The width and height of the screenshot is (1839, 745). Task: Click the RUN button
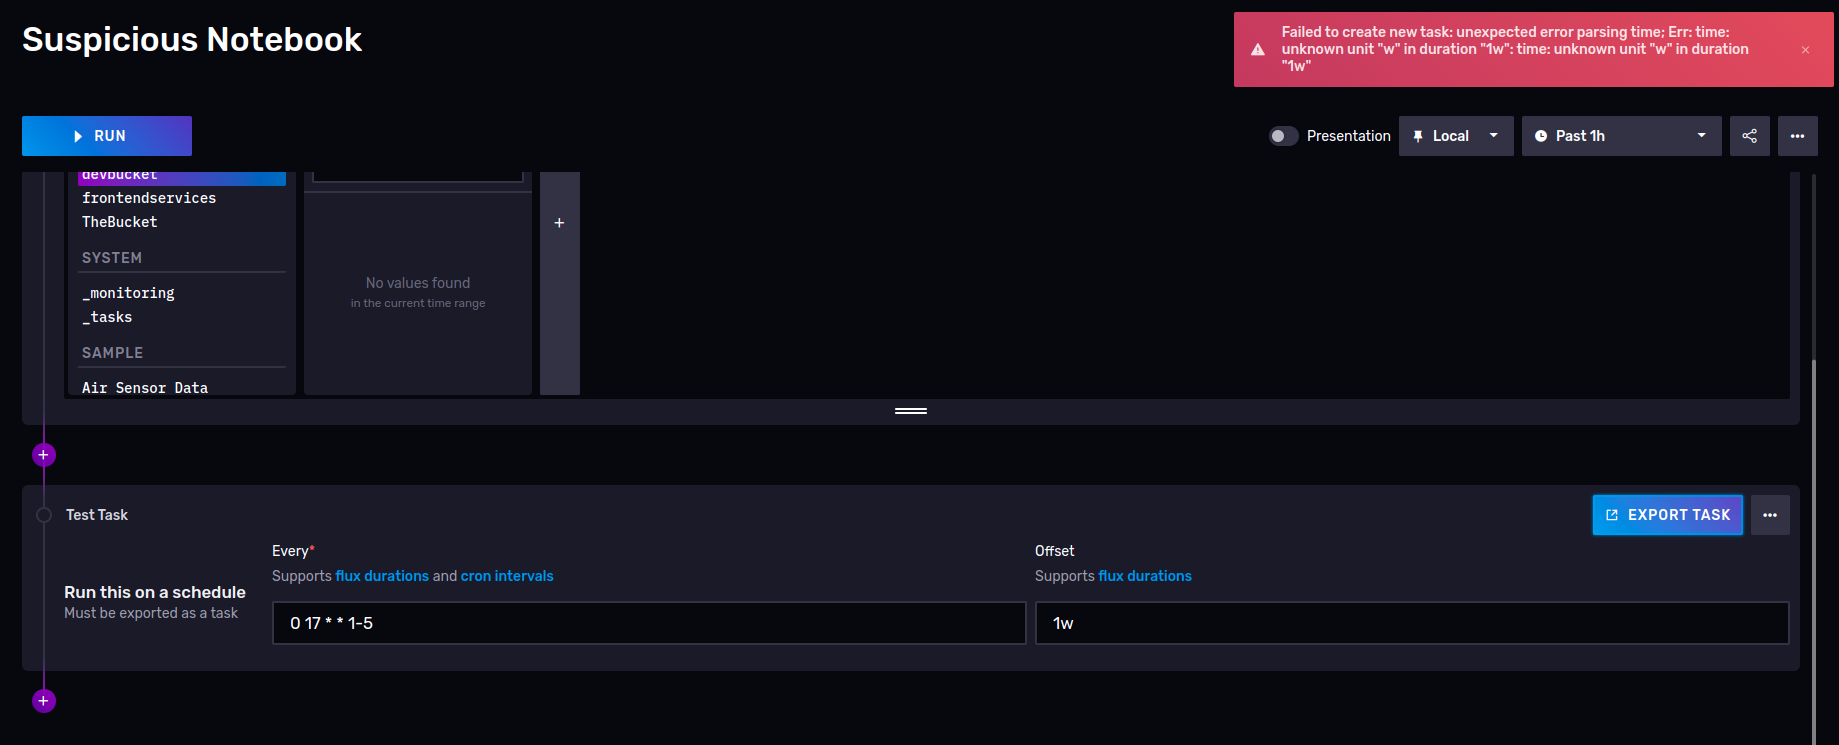[107, 136]
